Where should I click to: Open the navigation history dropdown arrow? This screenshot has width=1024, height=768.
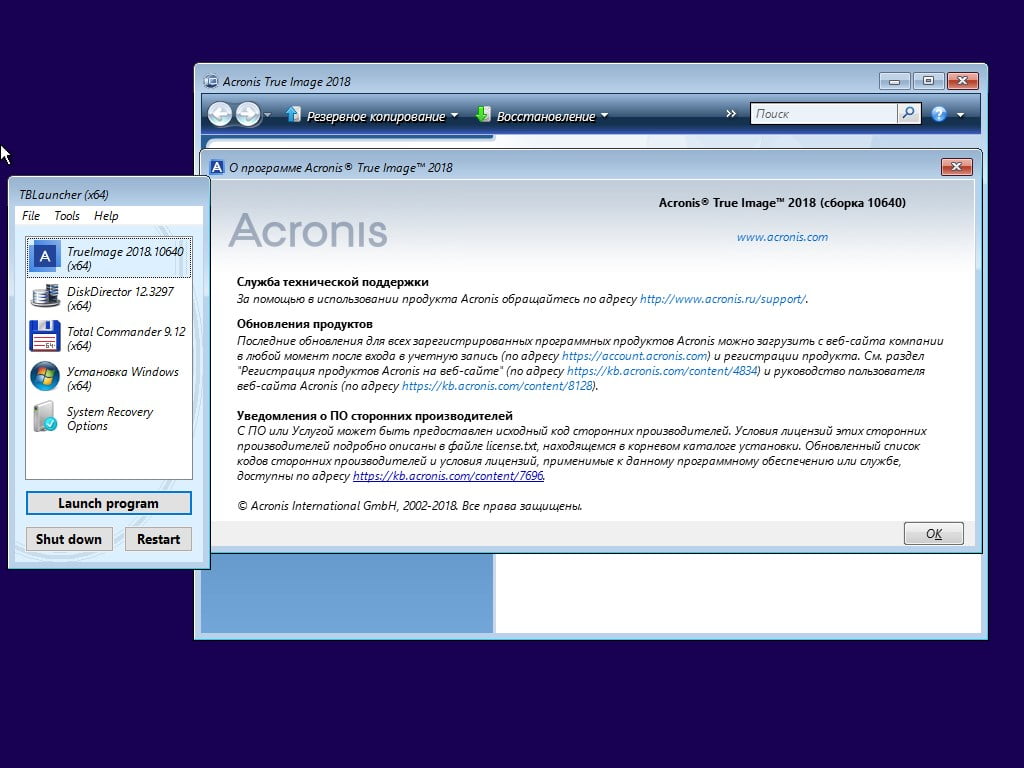267,116
